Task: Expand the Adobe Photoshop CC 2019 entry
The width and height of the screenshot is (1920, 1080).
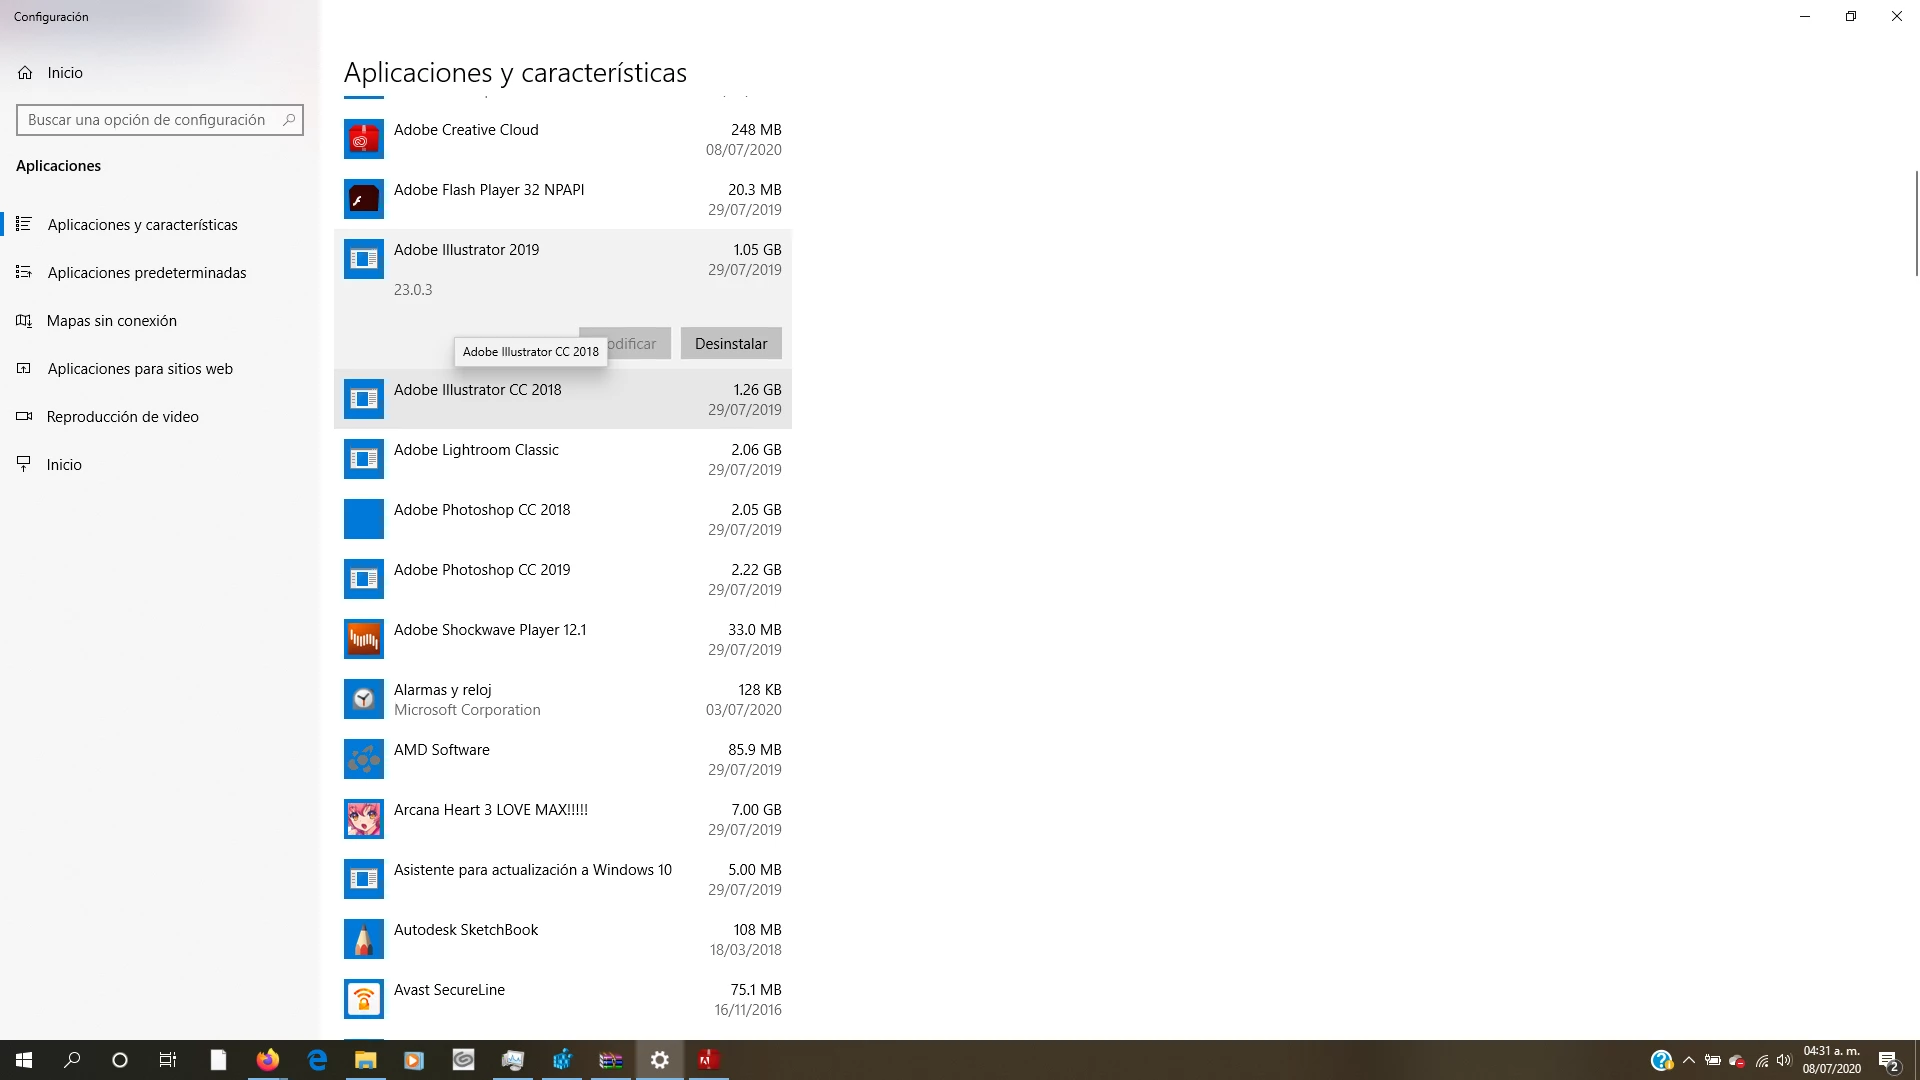Action: (562, 580)
